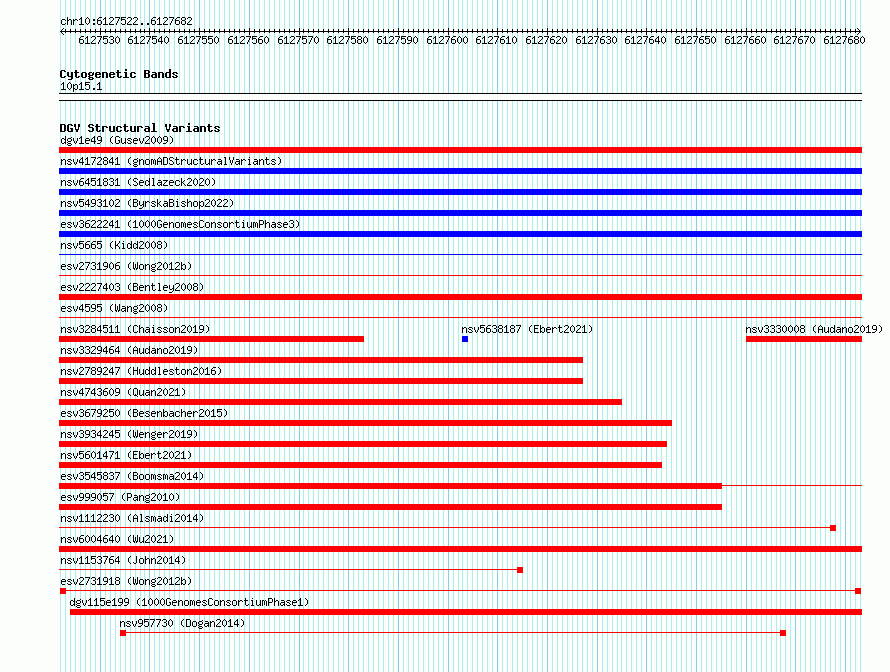Click the small blue nsv5638187 variant marker
The width and height of the screenshot is (890, 672).
[x=465, y=339]
